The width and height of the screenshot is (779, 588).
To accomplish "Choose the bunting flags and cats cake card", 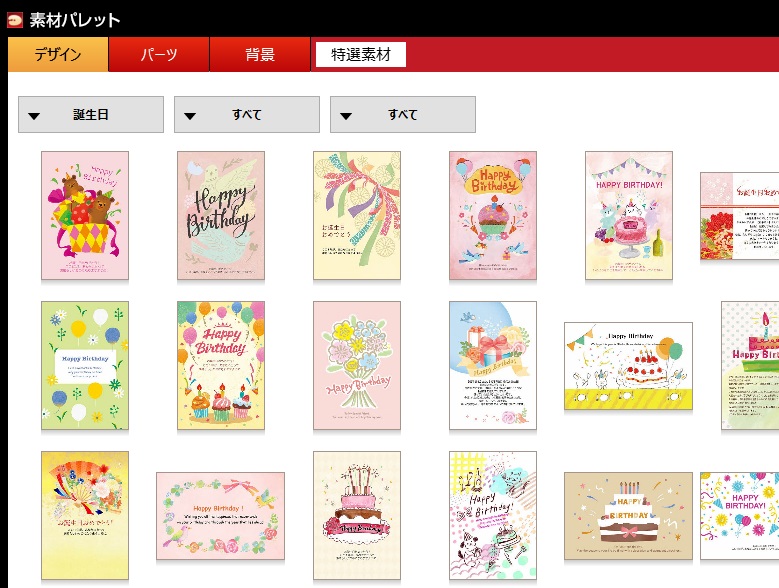I will pos(629,215).
